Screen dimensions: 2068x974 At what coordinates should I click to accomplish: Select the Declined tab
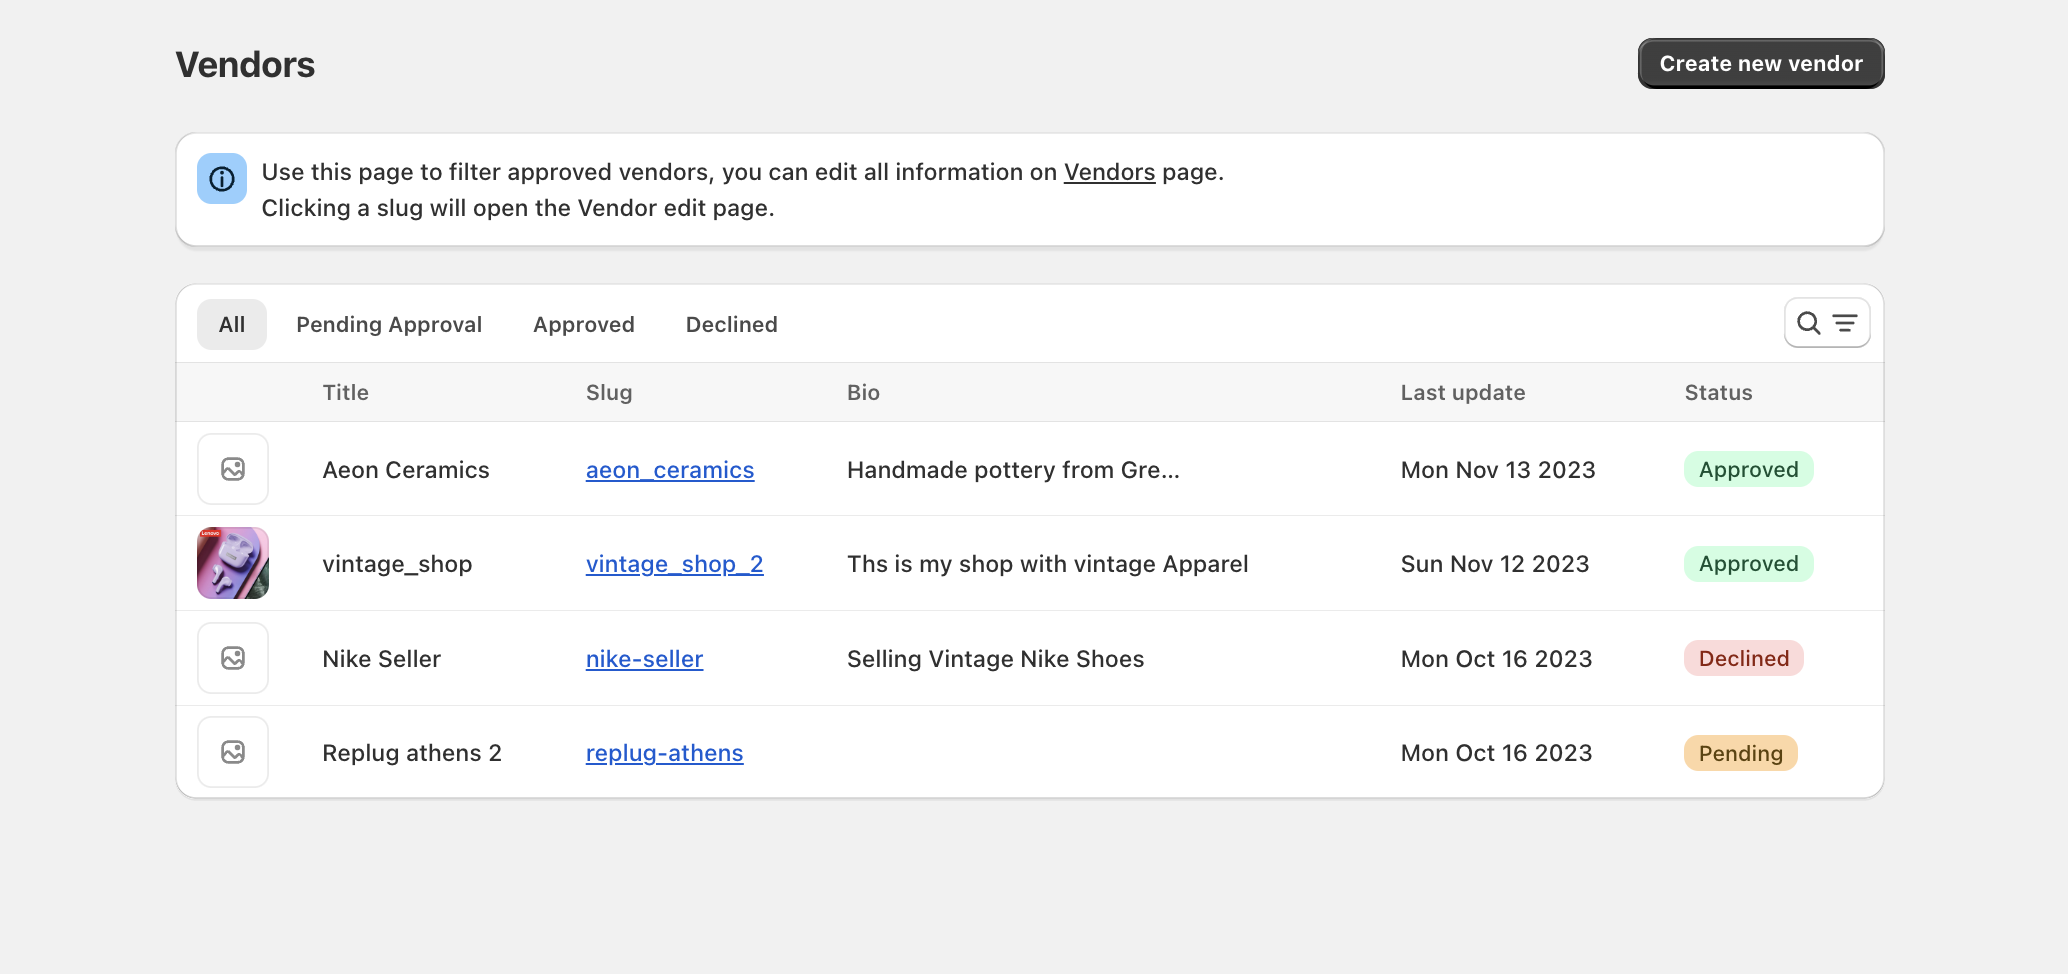coord(731,324)
